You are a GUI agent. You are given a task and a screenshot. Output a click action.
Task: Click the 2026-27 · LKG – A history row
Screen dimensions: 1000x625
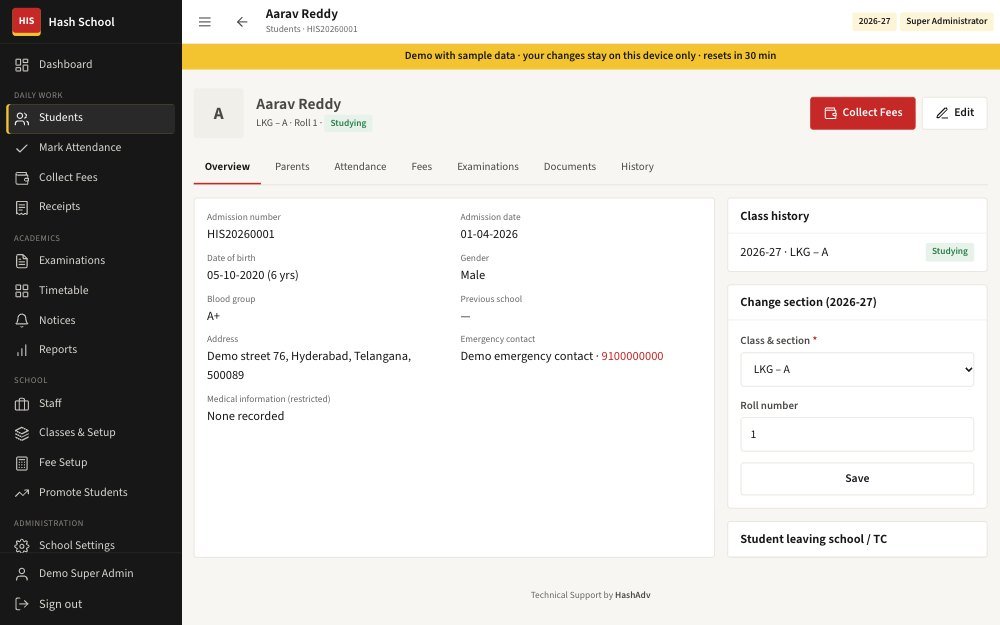[857, 252]
